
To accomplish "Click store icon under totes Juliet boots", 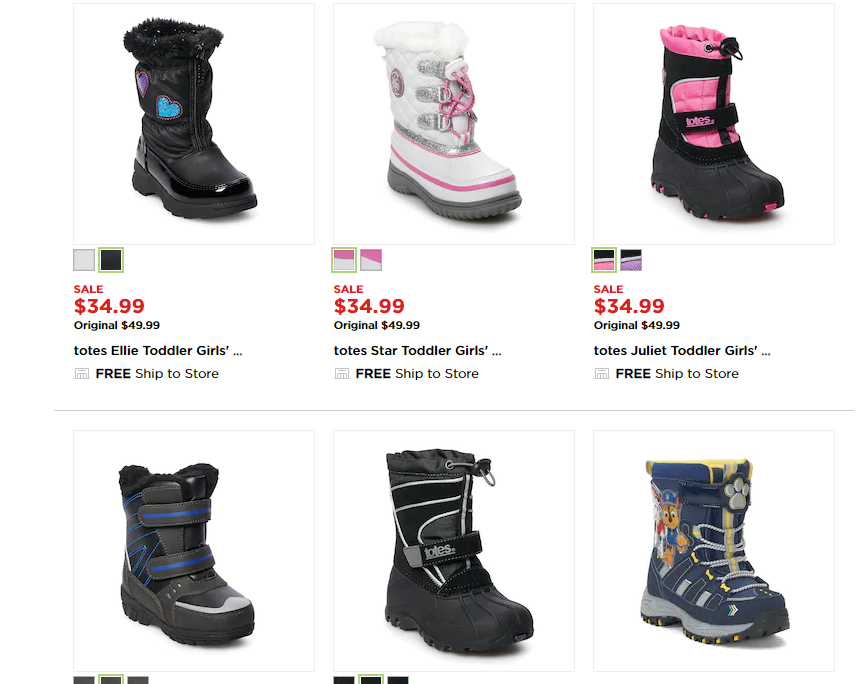I will coord(601,374).
